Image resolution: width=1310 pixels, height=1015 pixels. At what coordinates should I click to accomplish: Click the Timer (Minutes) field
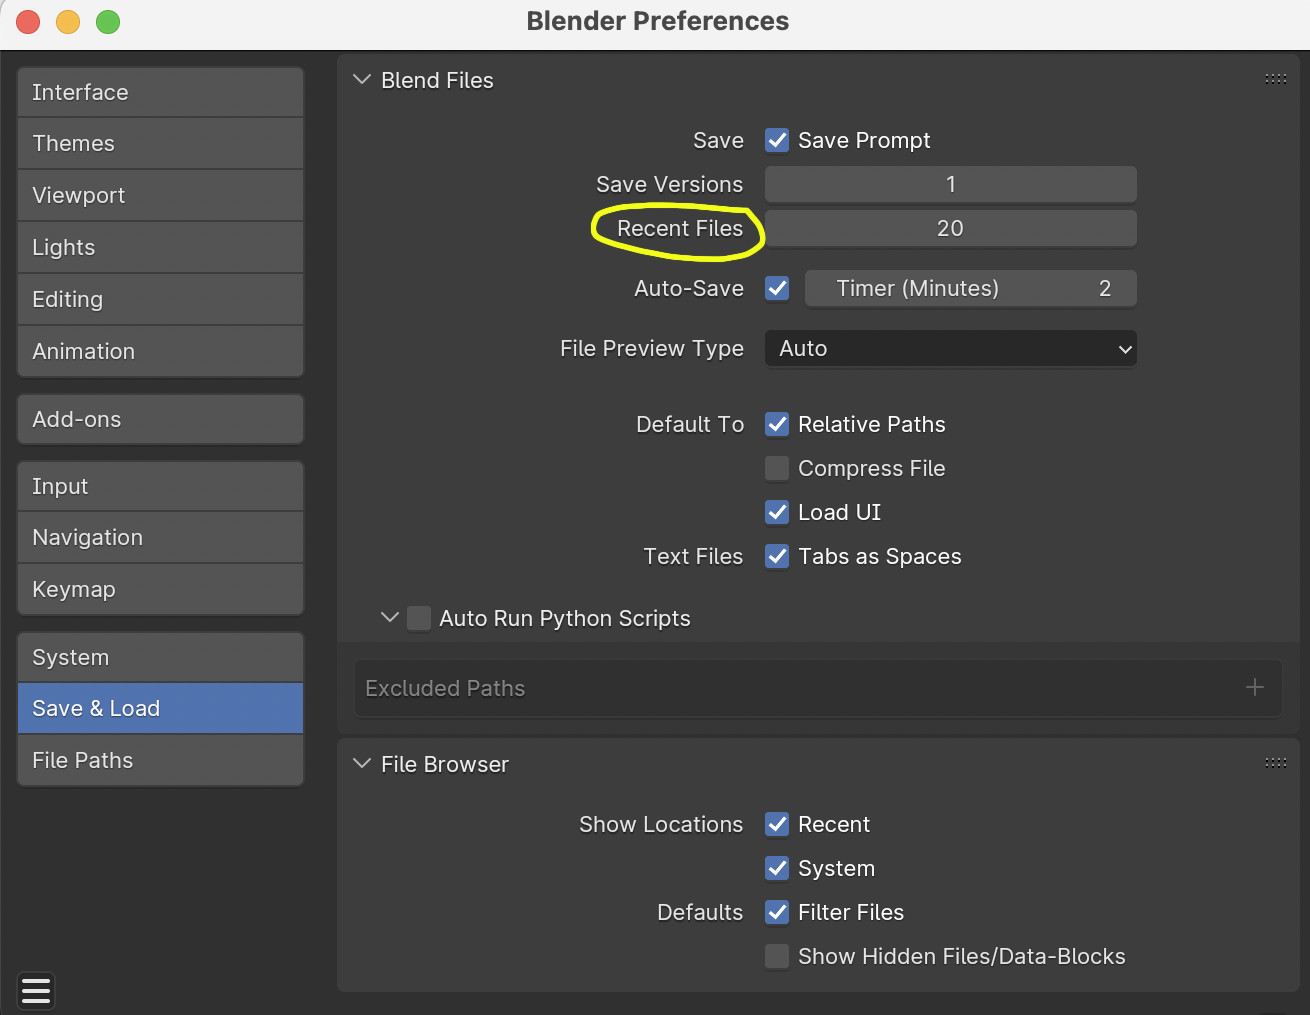tap(971, 288)
